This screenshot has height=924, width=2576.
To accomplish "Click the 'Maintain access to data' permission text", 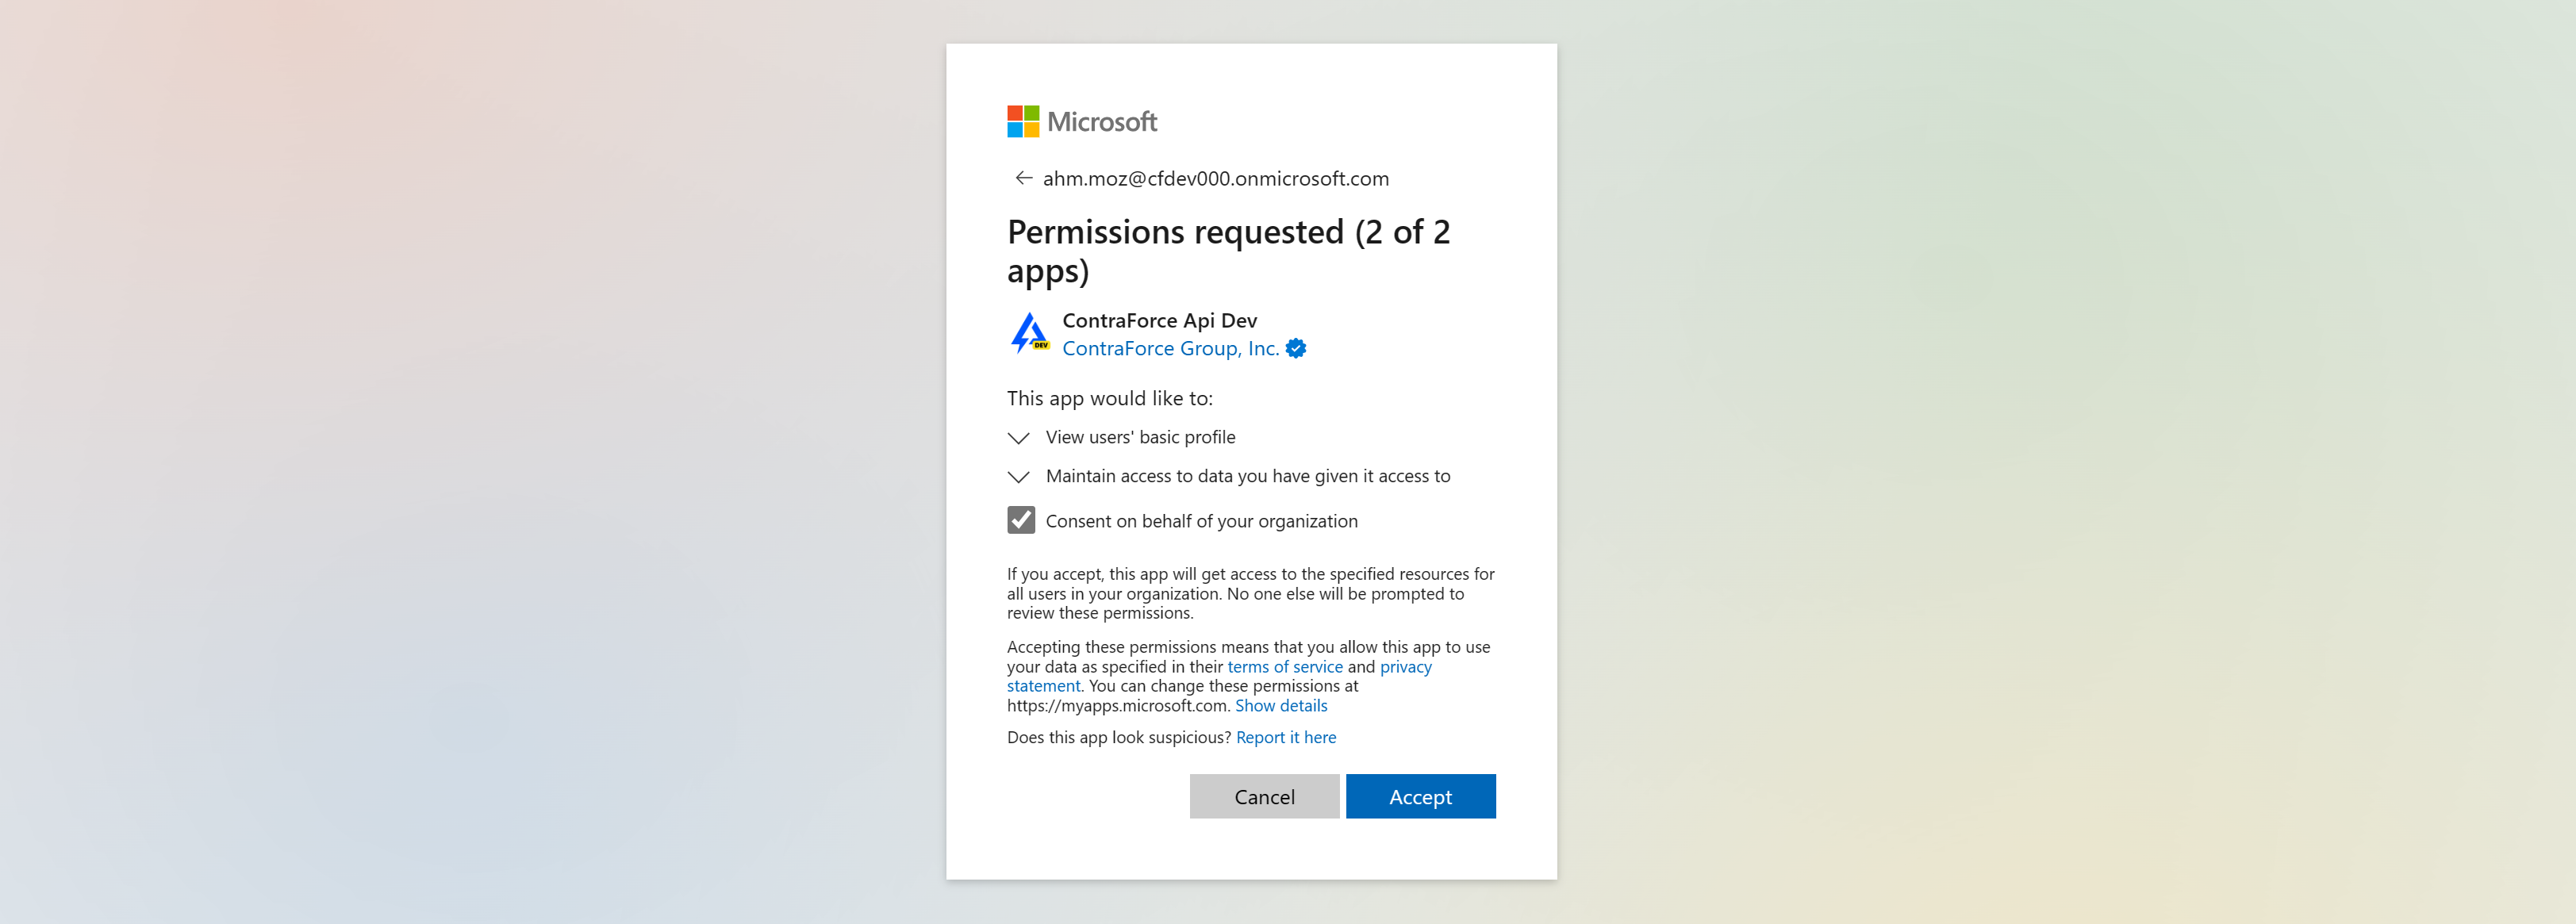I will click(1247, 476).
